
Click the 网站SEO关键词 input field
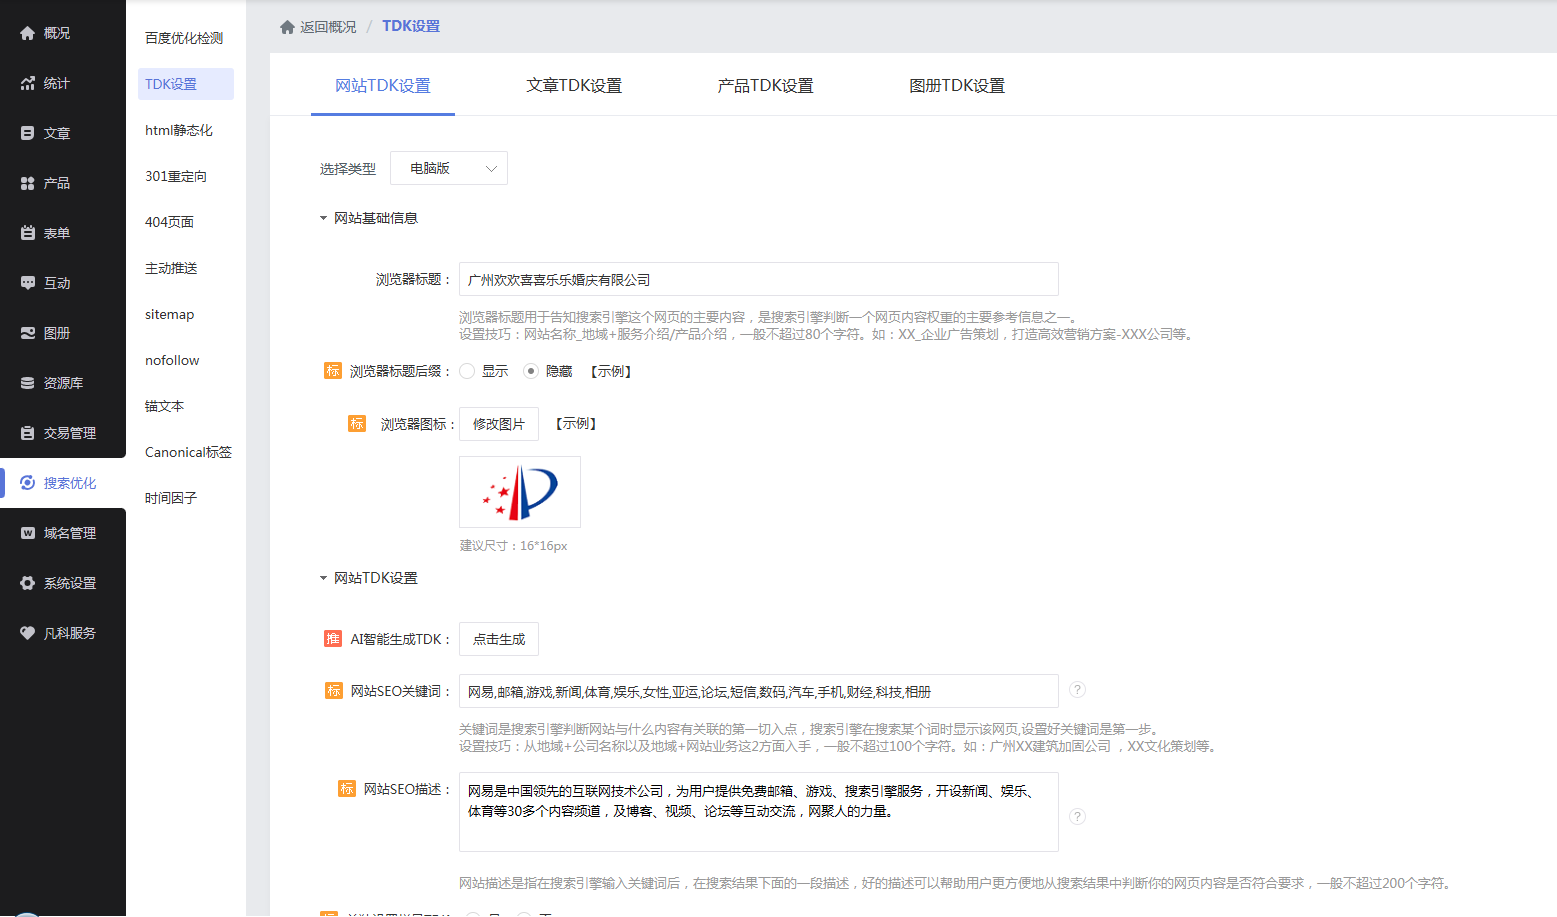click(x=759, y=691)
